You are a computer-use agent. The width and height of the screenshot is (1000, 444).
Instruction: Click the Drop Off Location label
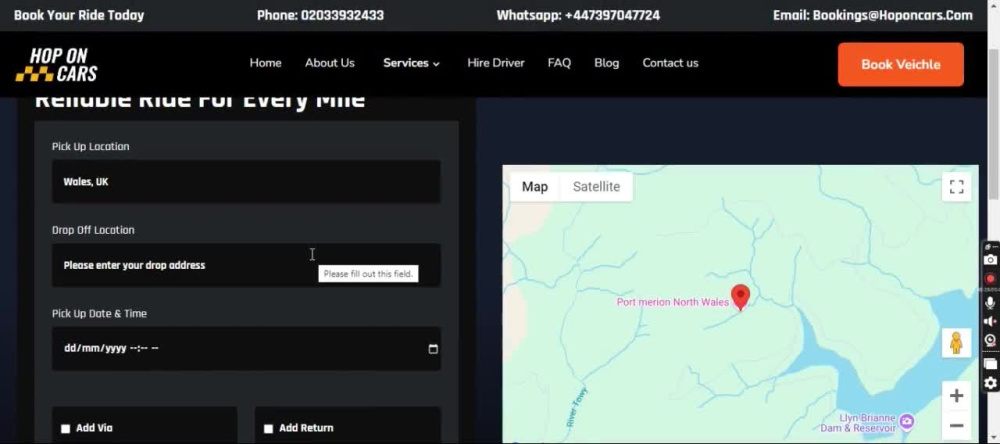click(93, 230)
